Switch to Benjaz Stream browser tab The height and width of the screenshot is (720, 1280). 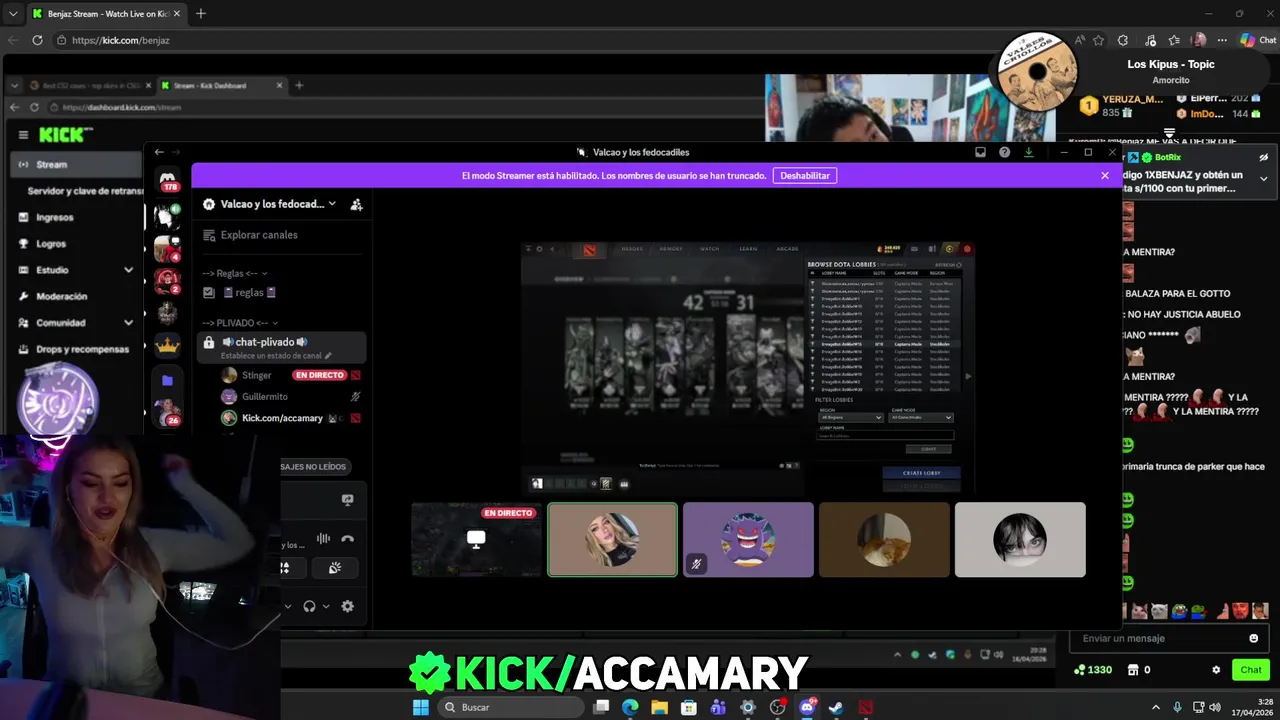point(105,14)
